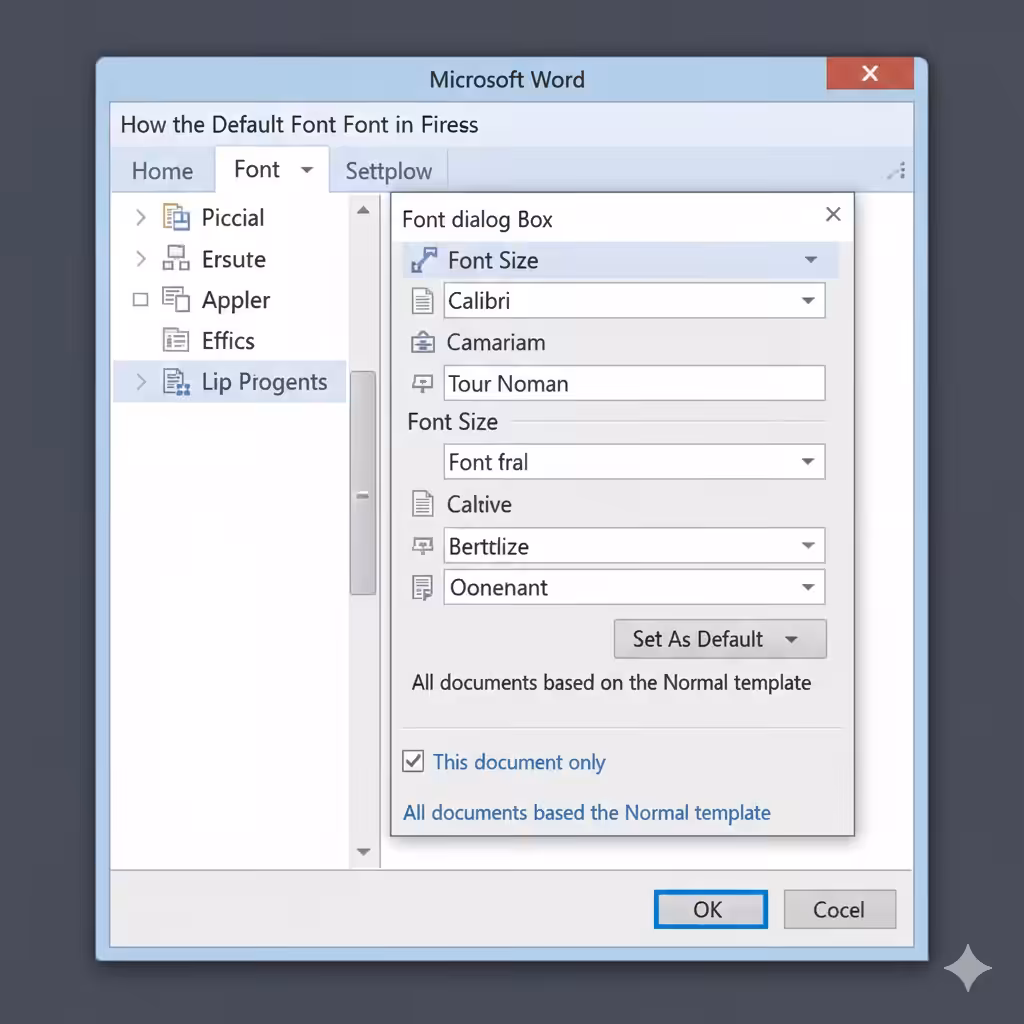Screen dimensions: 1024x1024
Task: Click All documents based the Normal template link
Action: coord(586,812)
